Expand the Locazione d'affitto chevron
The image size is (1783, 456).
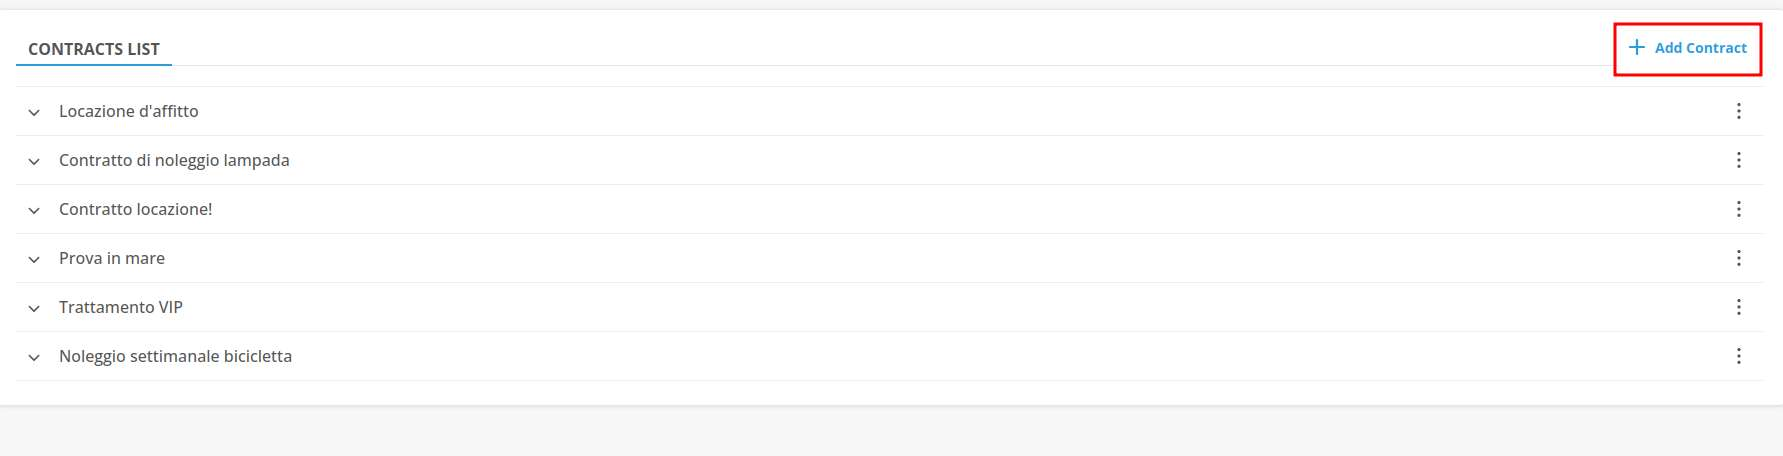34,112
